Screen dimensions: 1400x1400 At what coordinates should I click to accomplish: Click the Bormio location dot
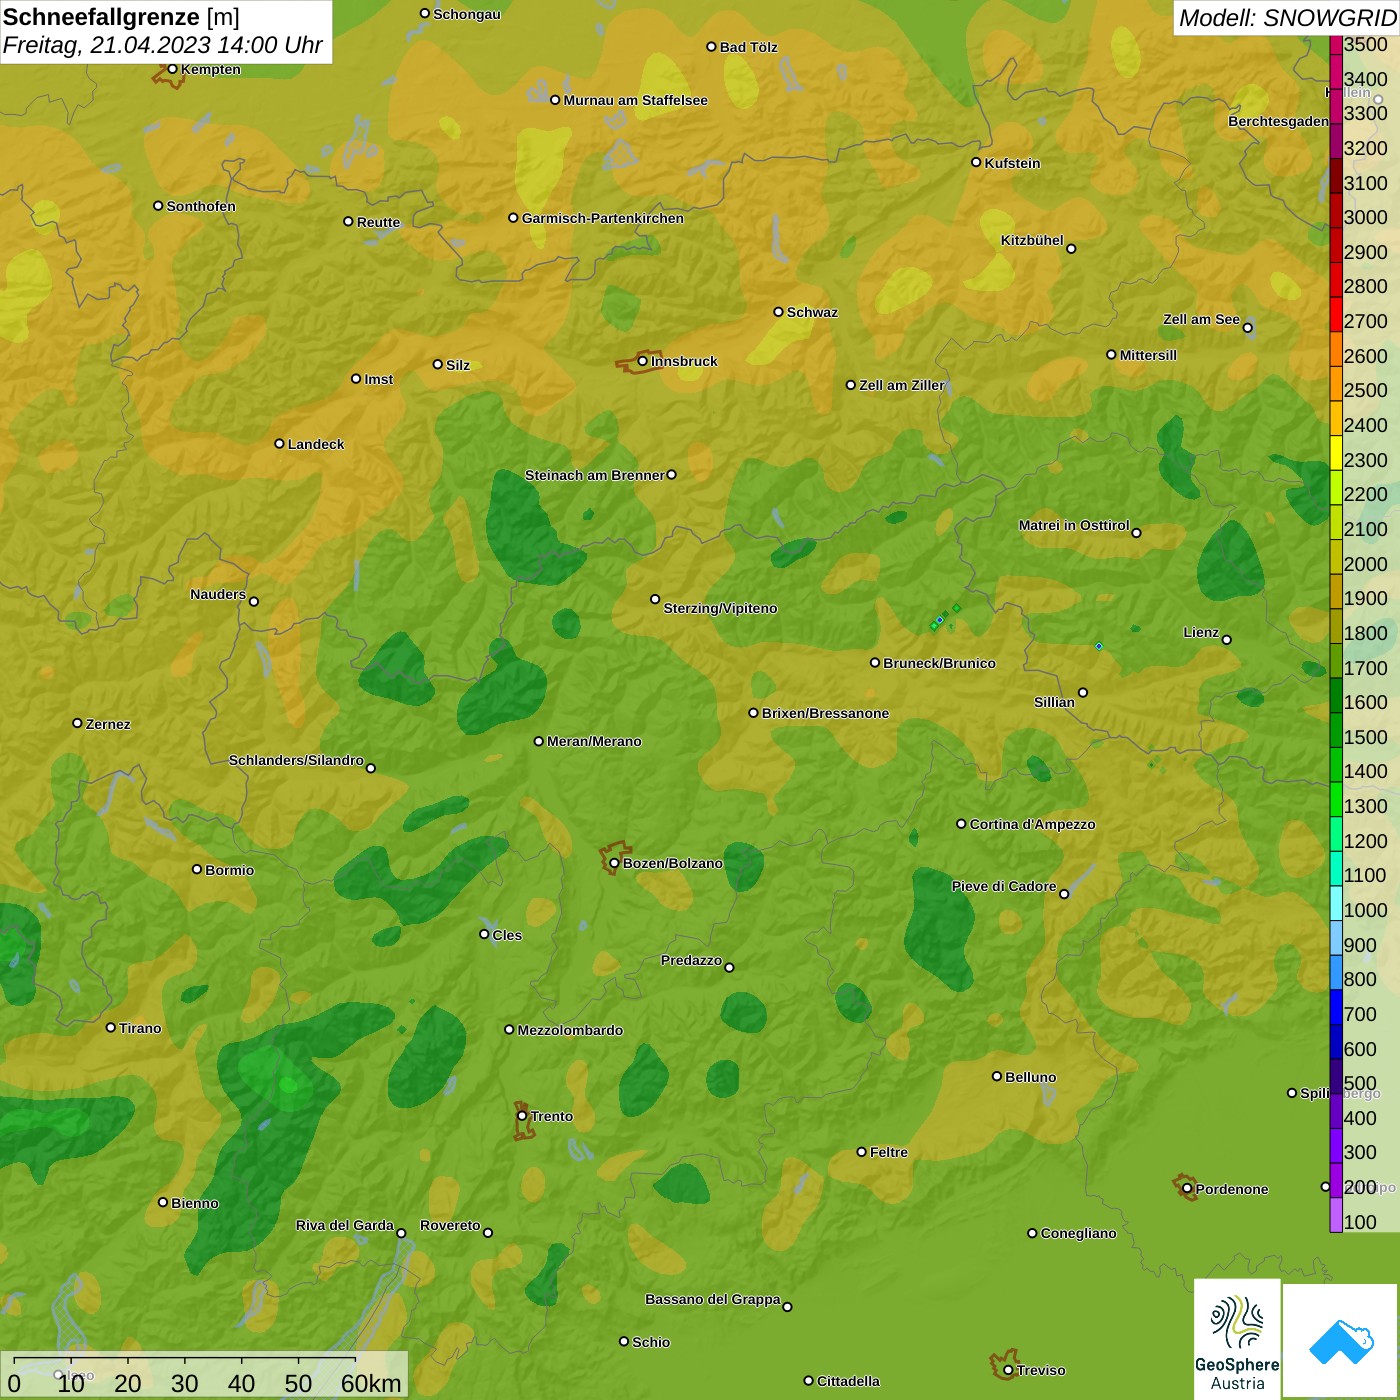click(197, 869)
